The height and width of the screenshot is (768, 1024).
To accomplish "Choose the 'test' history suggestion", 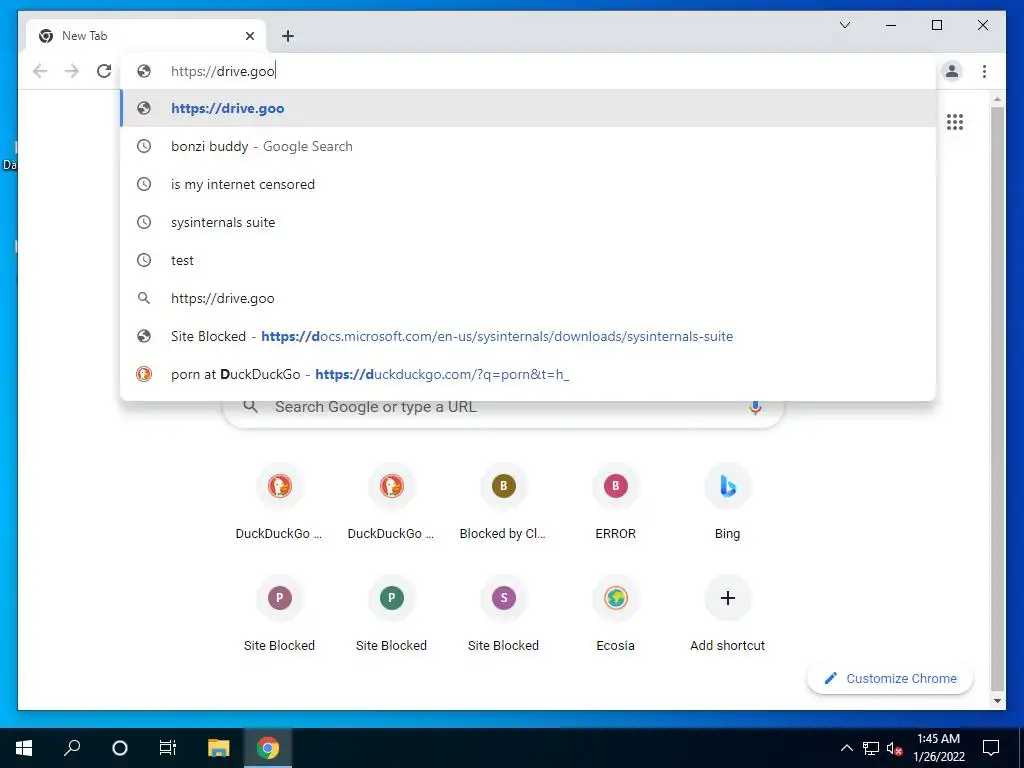I will (x=528, y=260).
